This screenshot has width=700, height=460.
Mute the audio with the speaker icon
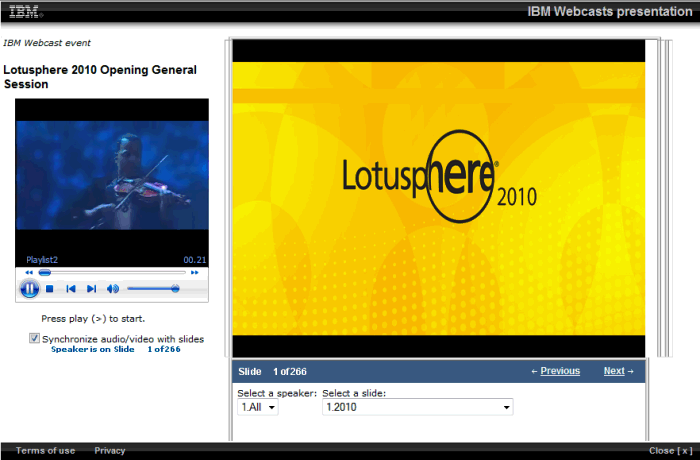(x=112, y=289)
